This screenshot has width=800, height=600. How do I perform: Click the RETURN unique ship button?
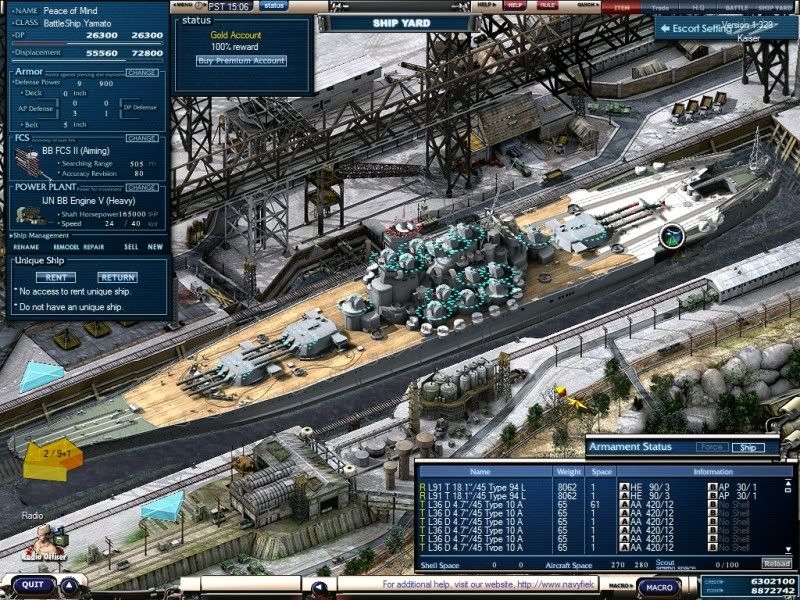(x=117, y=278)
